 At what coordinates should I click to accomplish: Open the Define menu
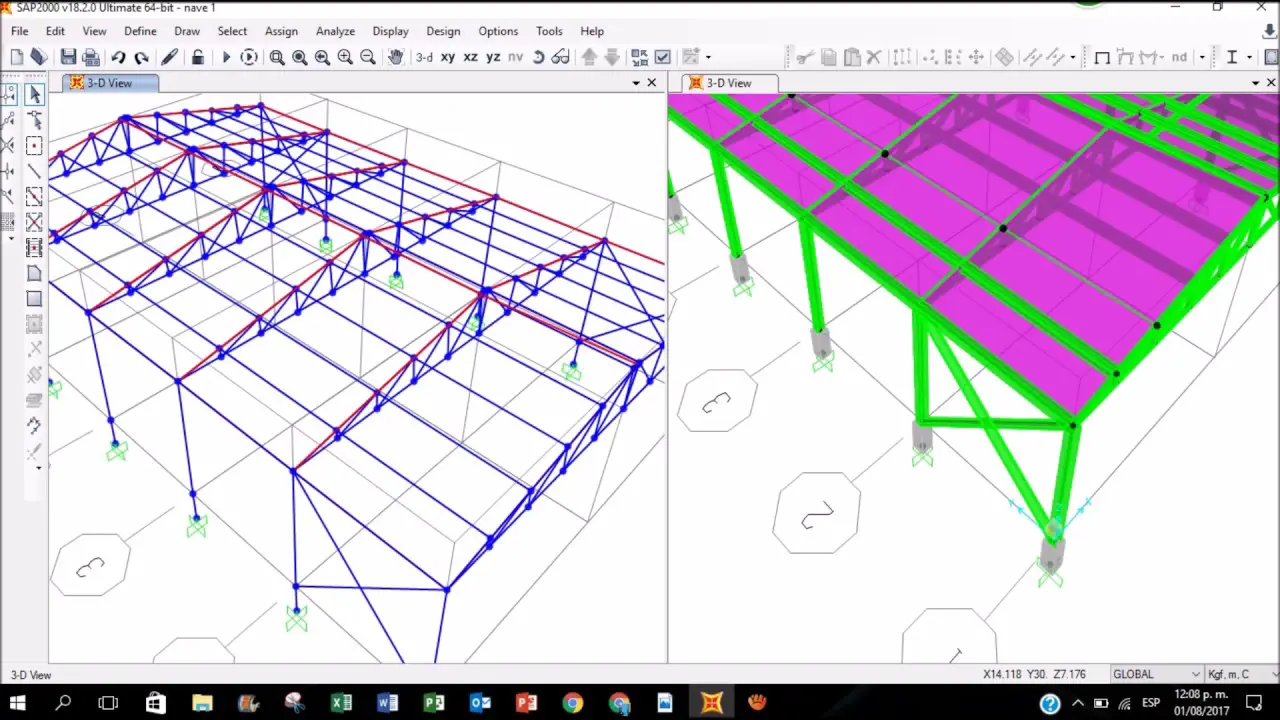140,31
